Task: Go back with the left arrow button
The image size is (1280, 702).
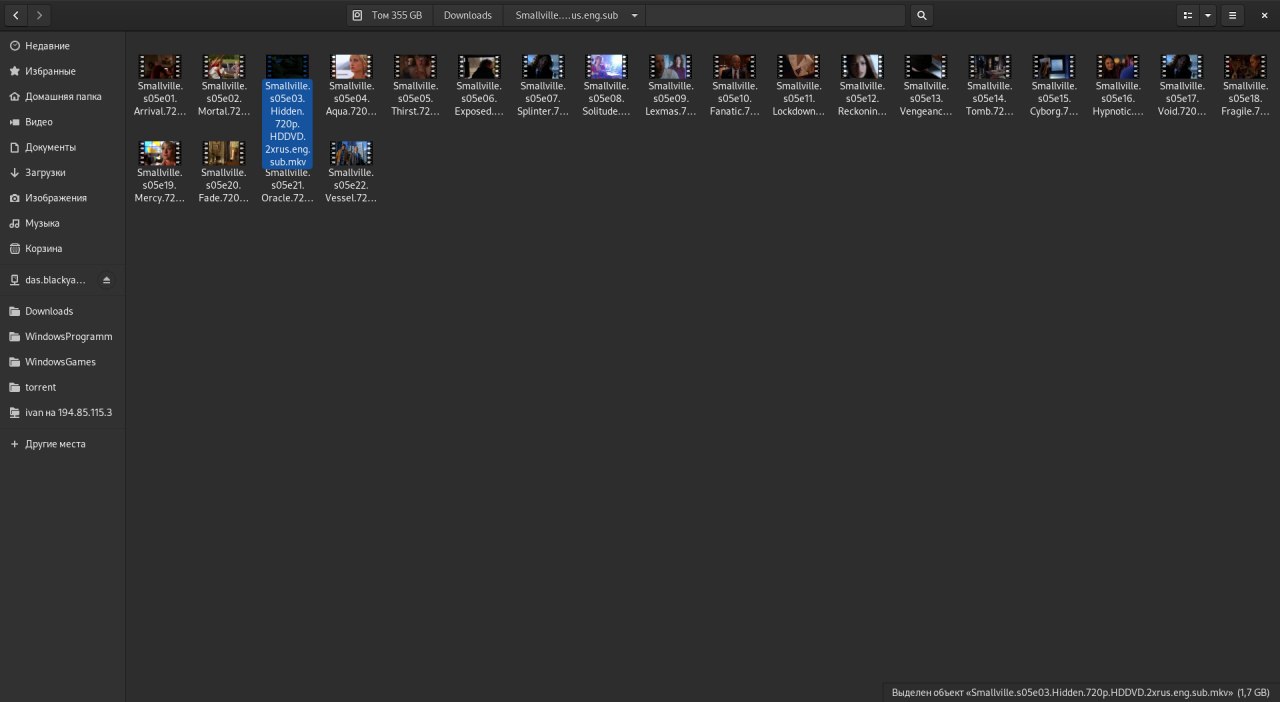Action: [16, 15]
